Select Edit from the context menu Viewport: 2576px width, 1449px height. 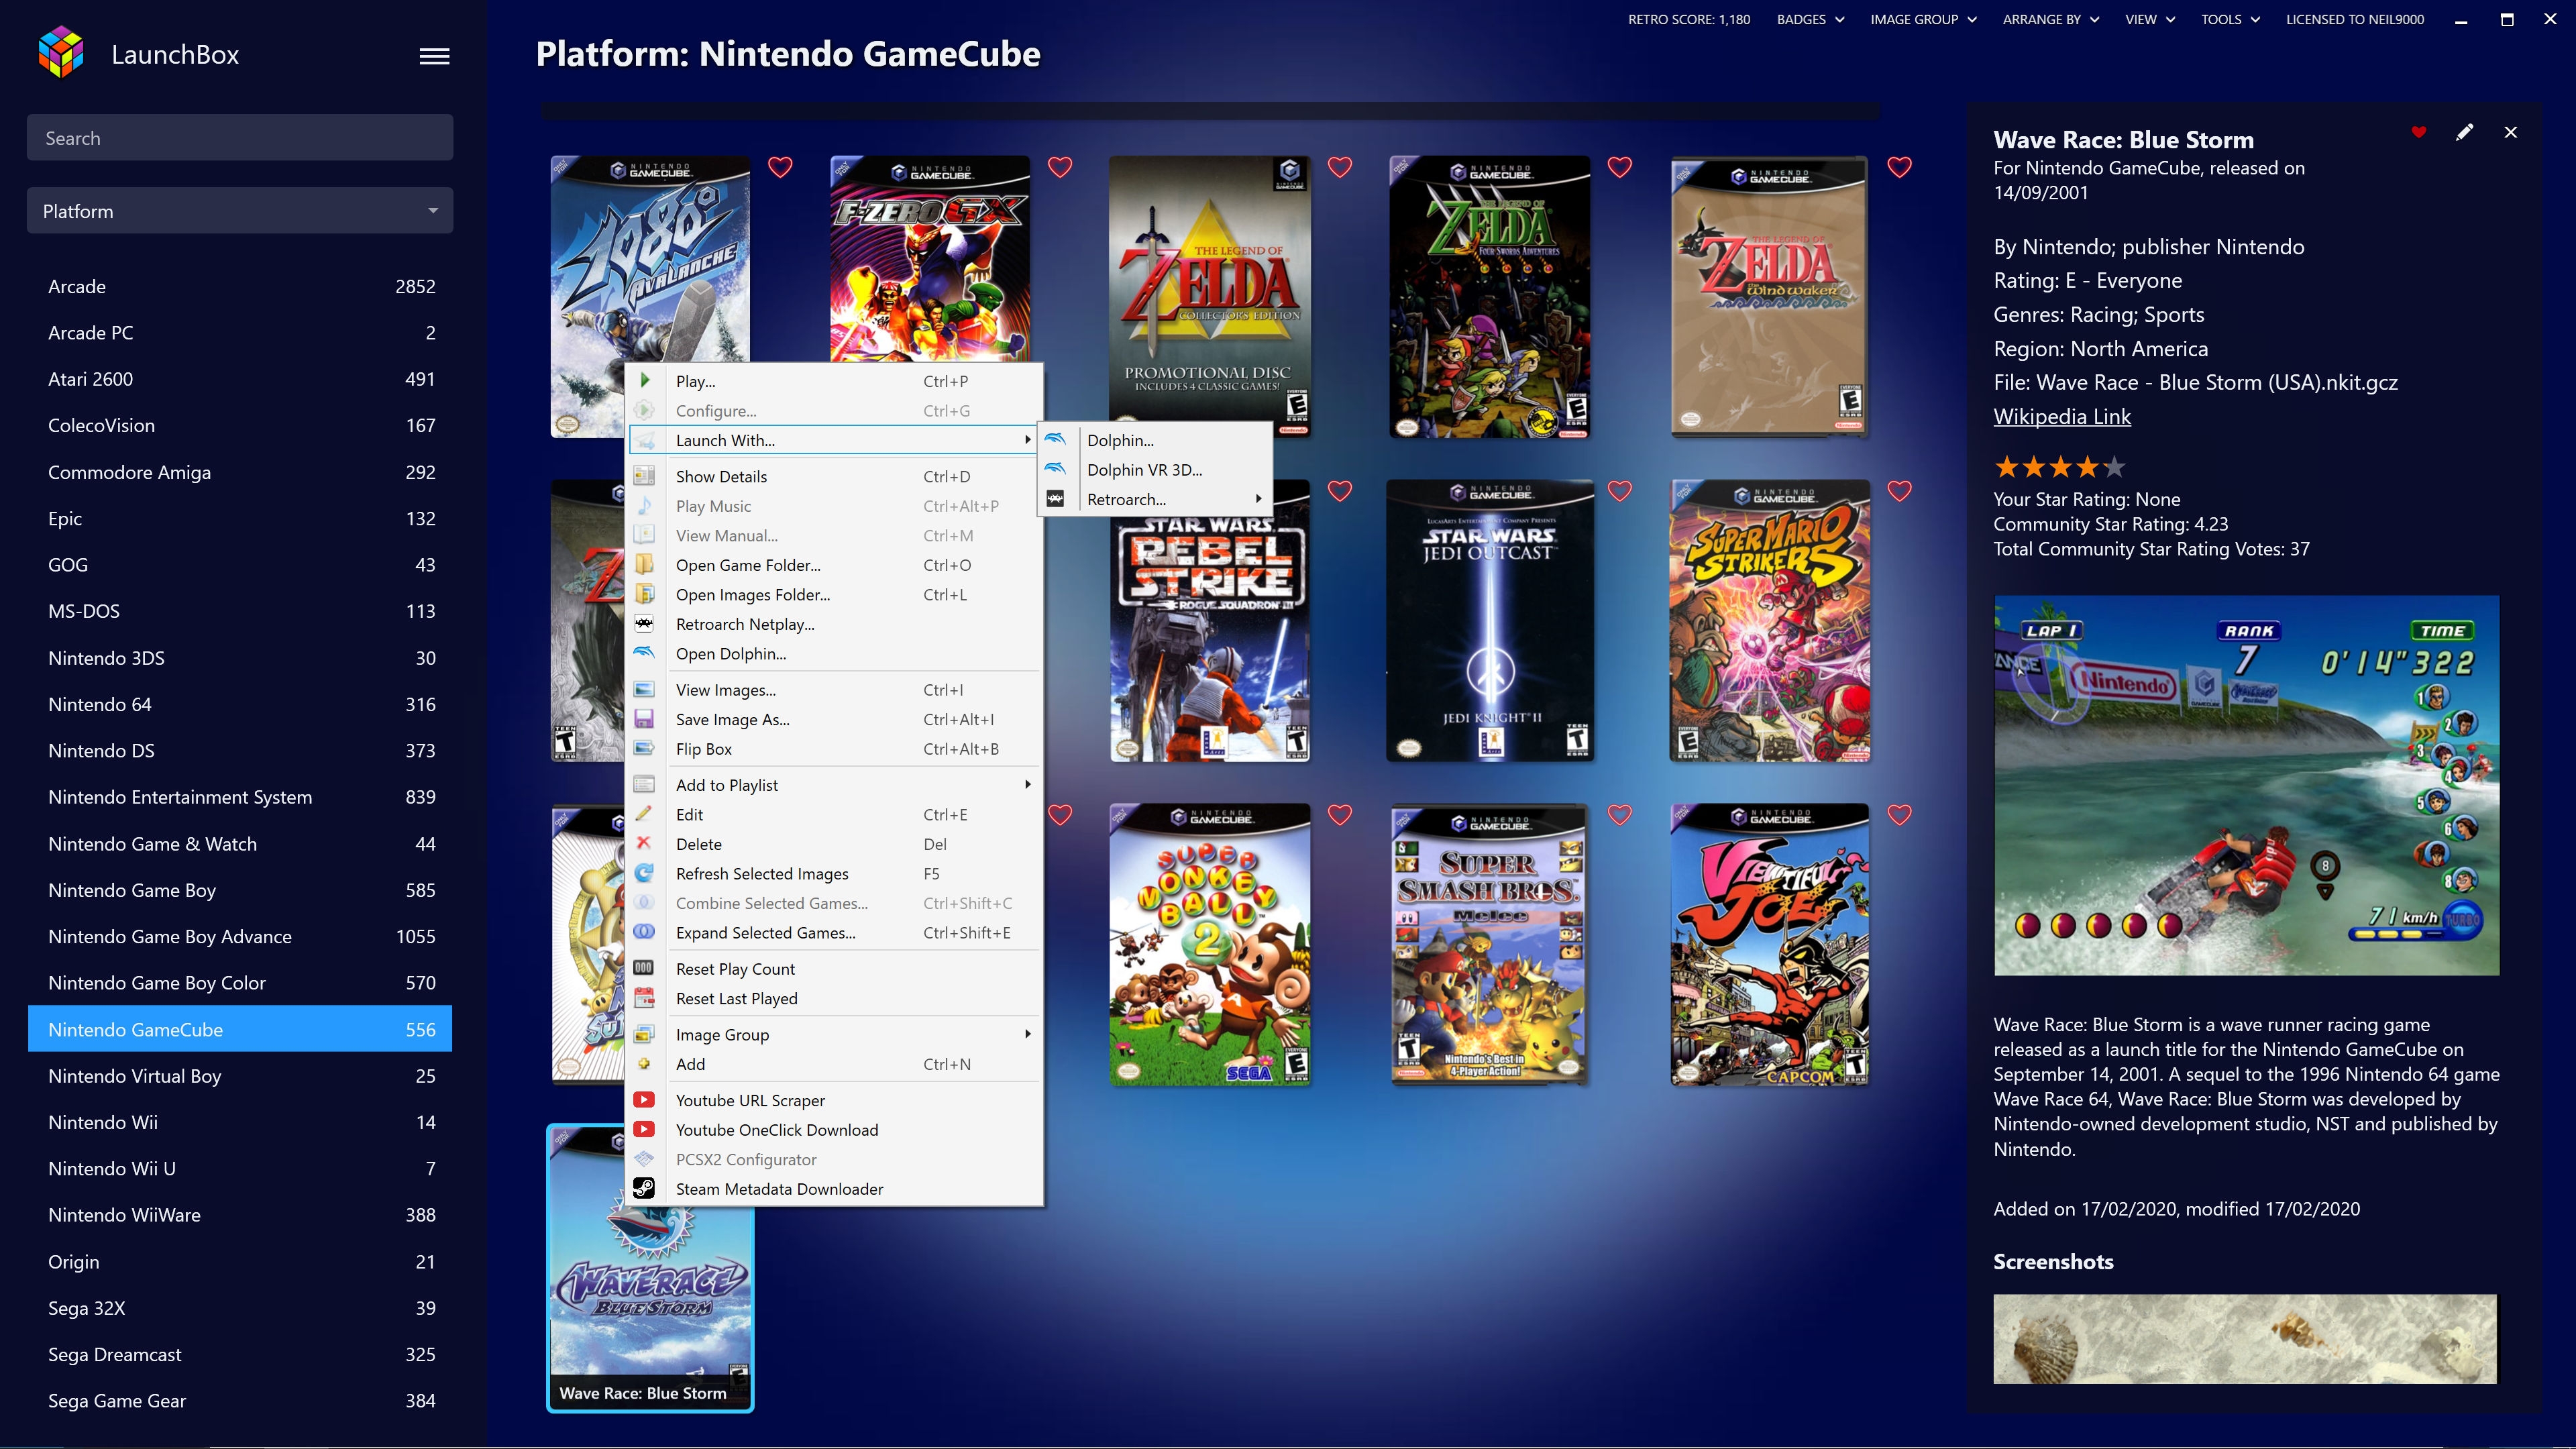[x=835, y=814]
